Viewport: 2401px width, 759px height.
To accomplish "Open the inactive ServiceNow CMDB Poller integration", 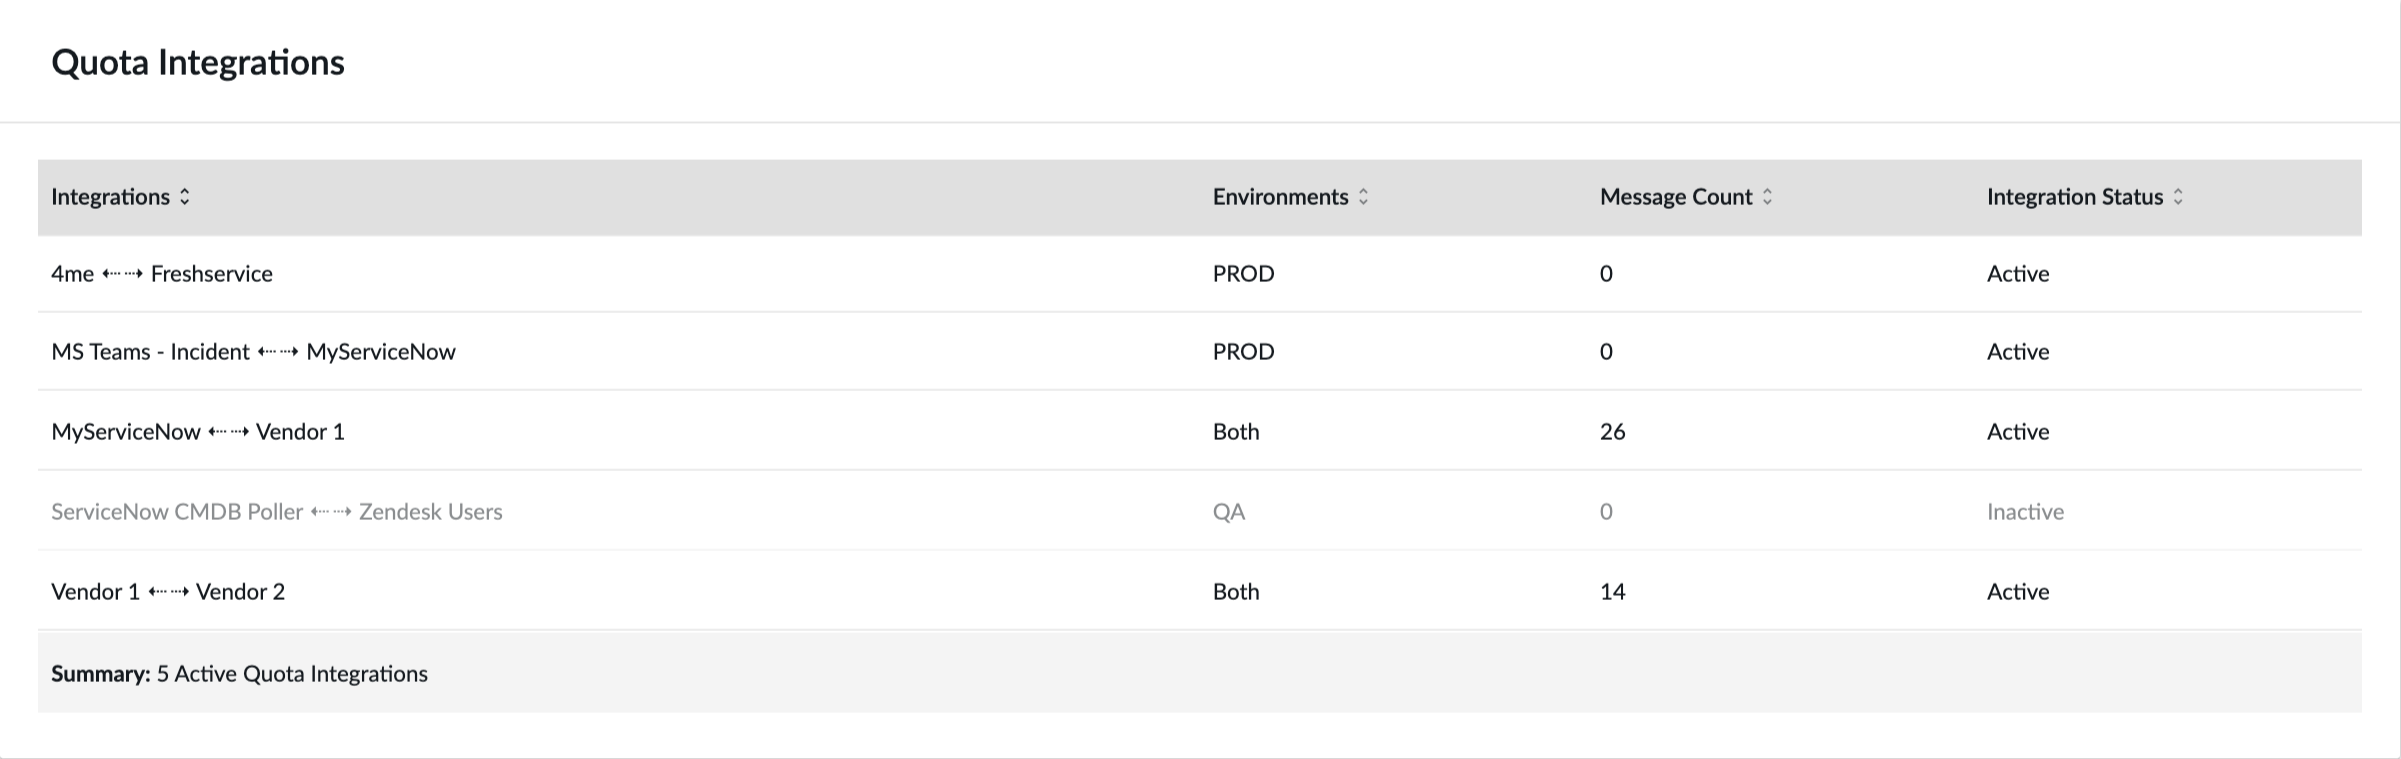I will [x=1200, y=511].
